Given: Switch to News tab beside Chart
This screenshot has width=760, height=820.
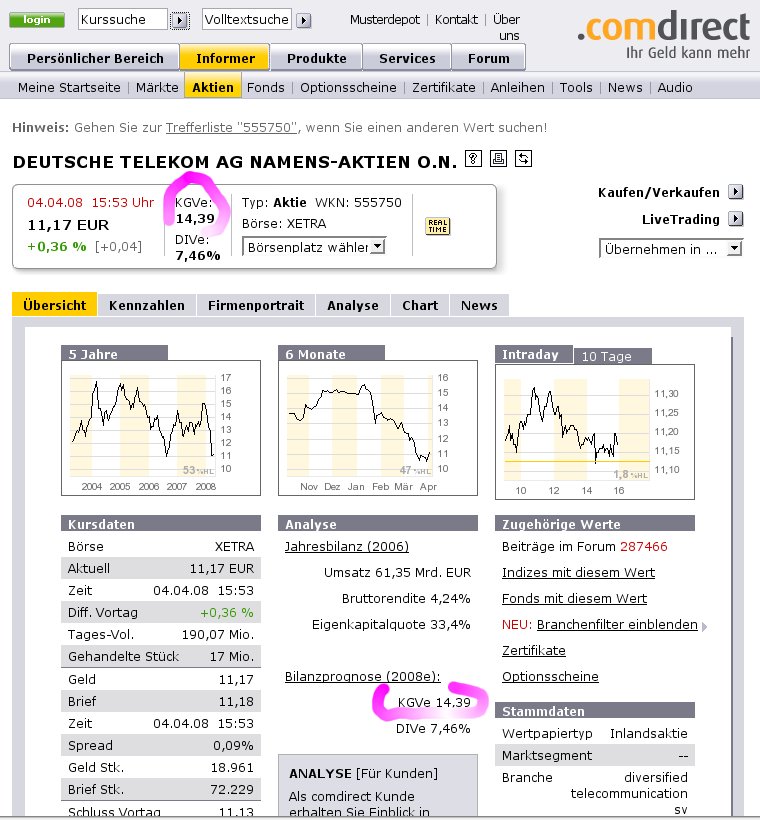Looking at the screenshot, I should [x=479, y=305].
